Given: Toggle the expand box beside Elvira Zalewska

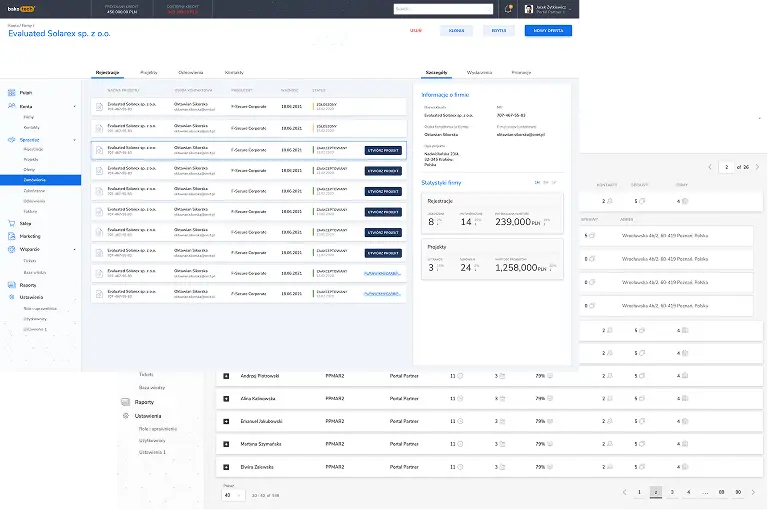Looking at the screenshot, I should tap(226, 467).
